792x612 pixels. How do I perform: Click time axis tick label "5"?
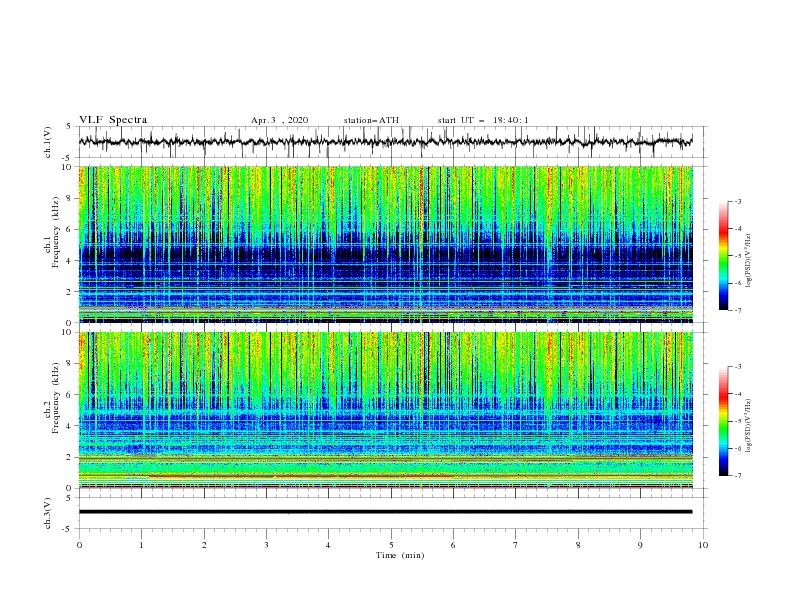[x=391, y=545]
